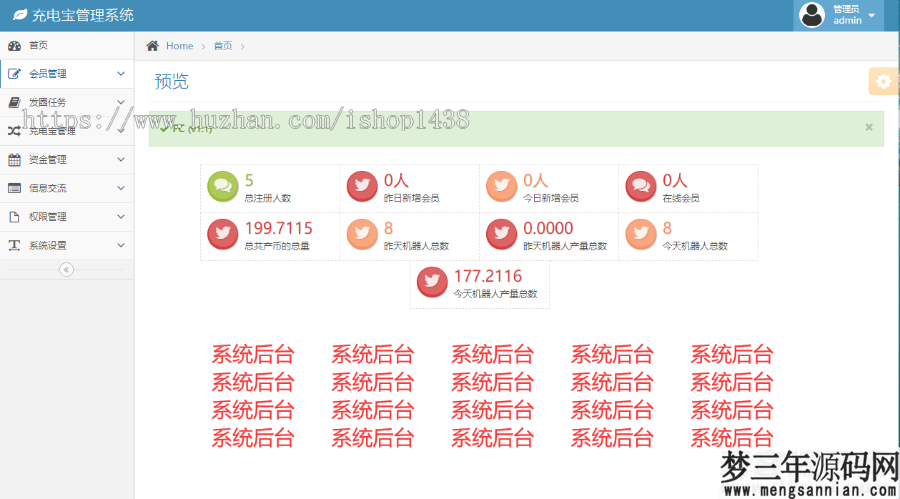
Task: Expand the 资金管理 chevron
Action: [x=121, y=160]
